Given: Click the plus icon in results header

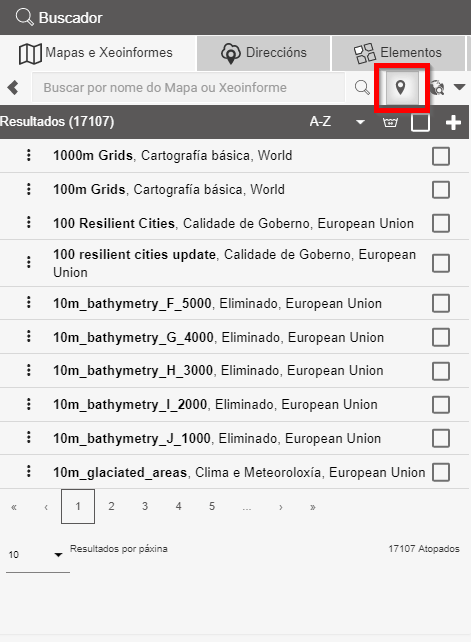Looking at the screenshot, I should coord(453,122).
